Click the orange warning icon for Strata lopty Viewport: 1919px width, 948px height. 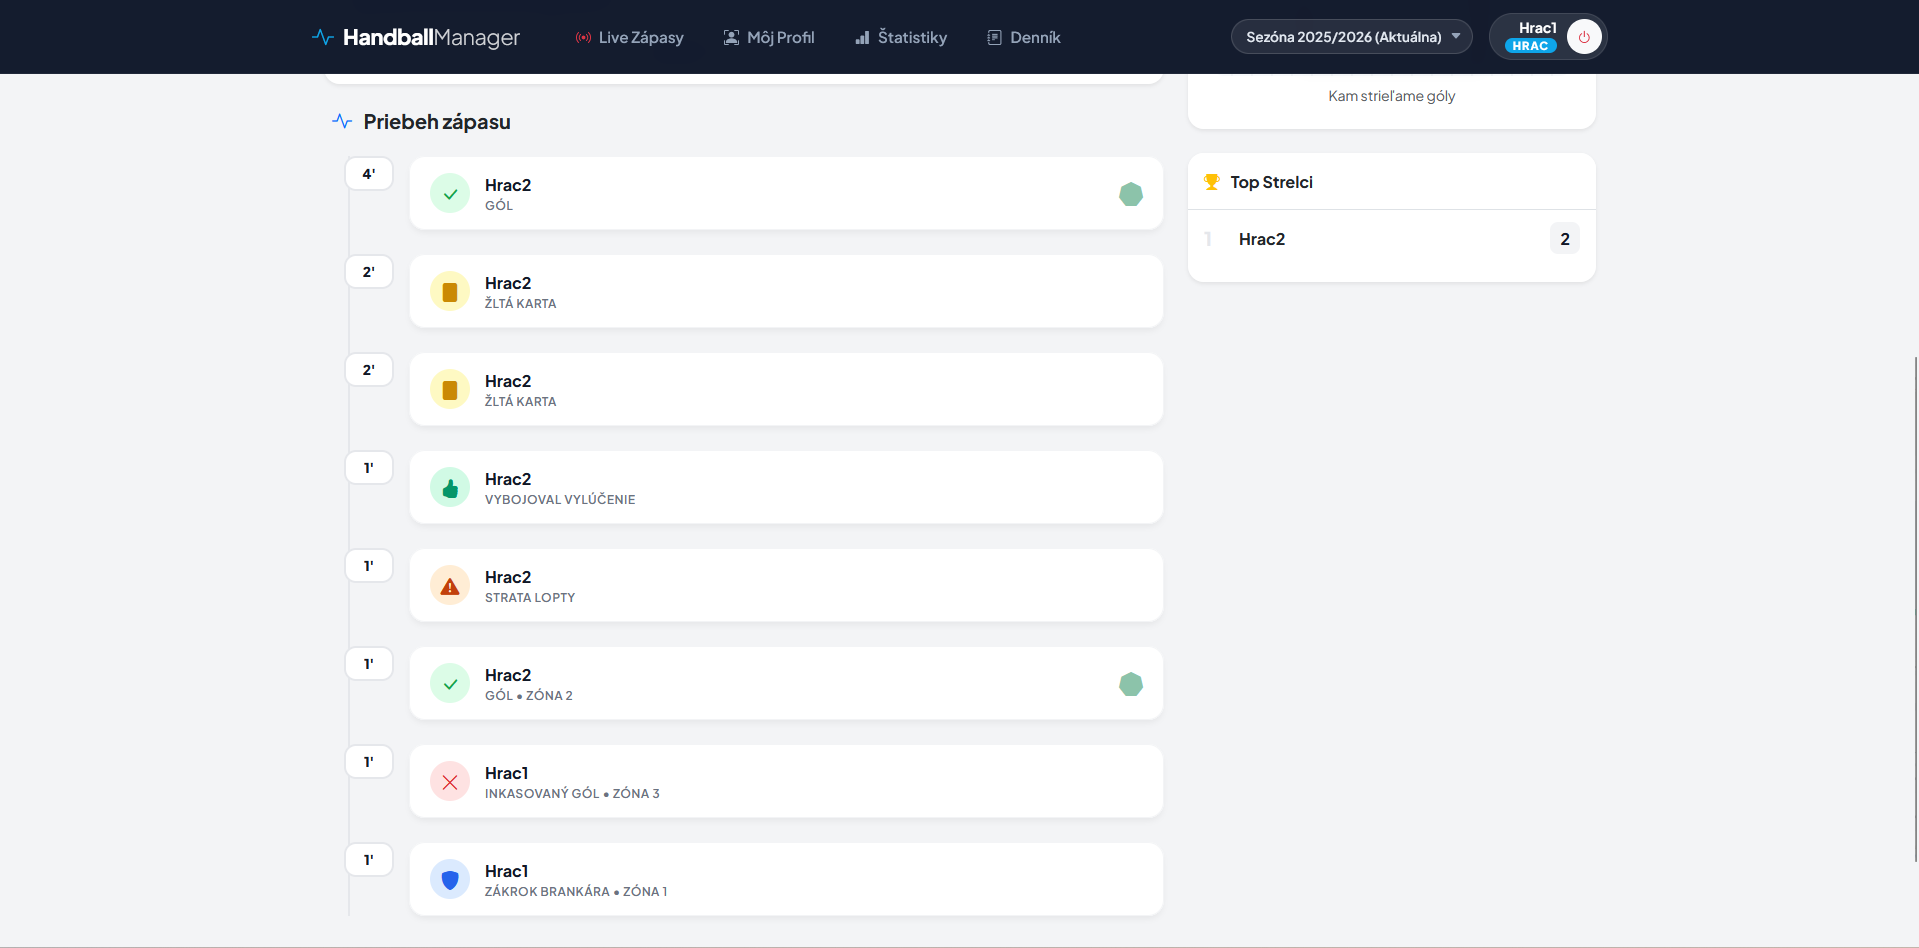click(x=450, y=586)
